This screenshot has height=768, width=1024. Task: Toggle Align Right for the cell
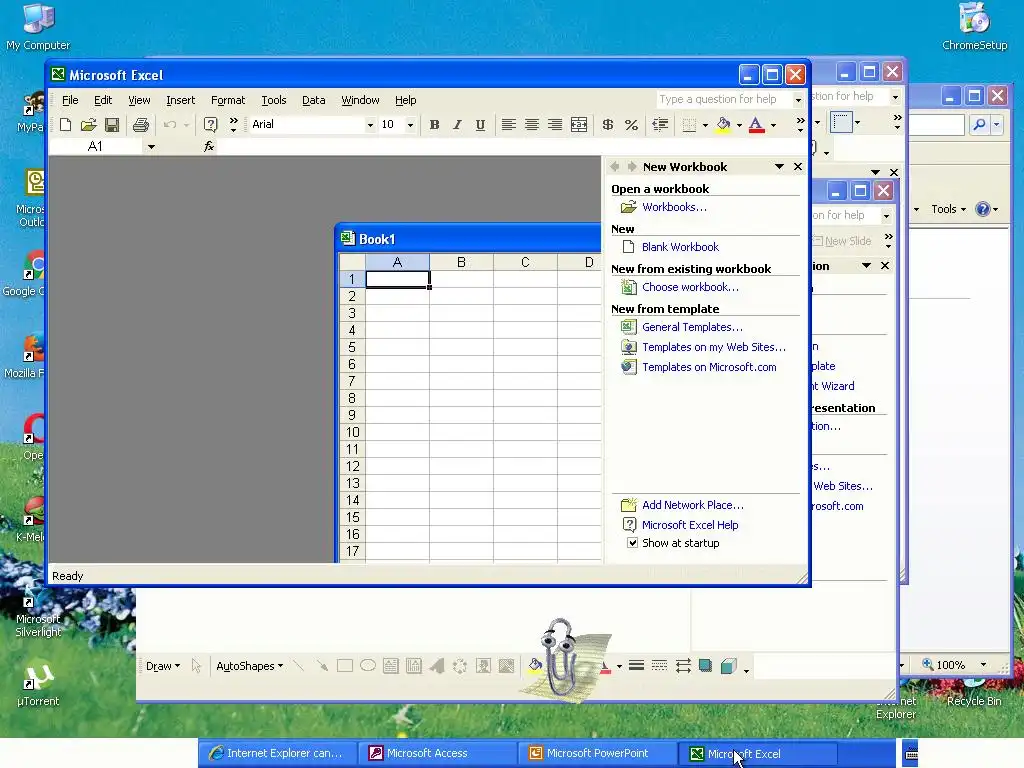point(554,125)
